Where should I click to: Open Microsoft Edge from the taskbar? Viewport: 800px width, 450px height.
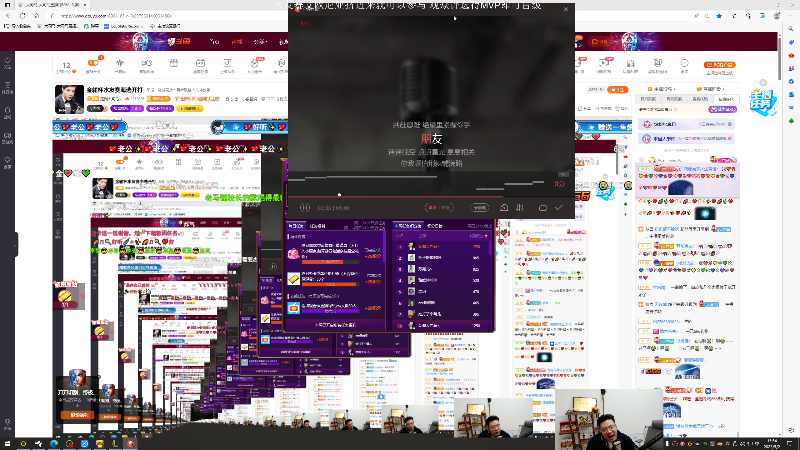54,444
